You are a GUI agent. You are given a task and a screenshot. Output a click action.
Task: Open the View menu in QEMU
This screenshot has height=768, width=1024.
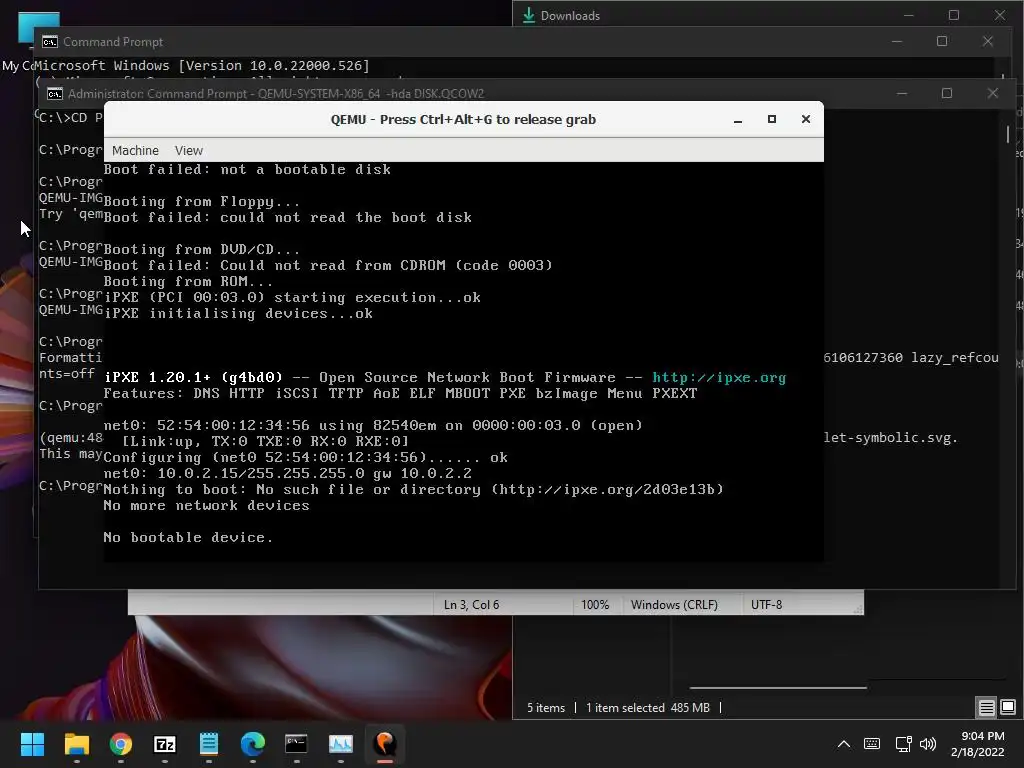[189, 150]
